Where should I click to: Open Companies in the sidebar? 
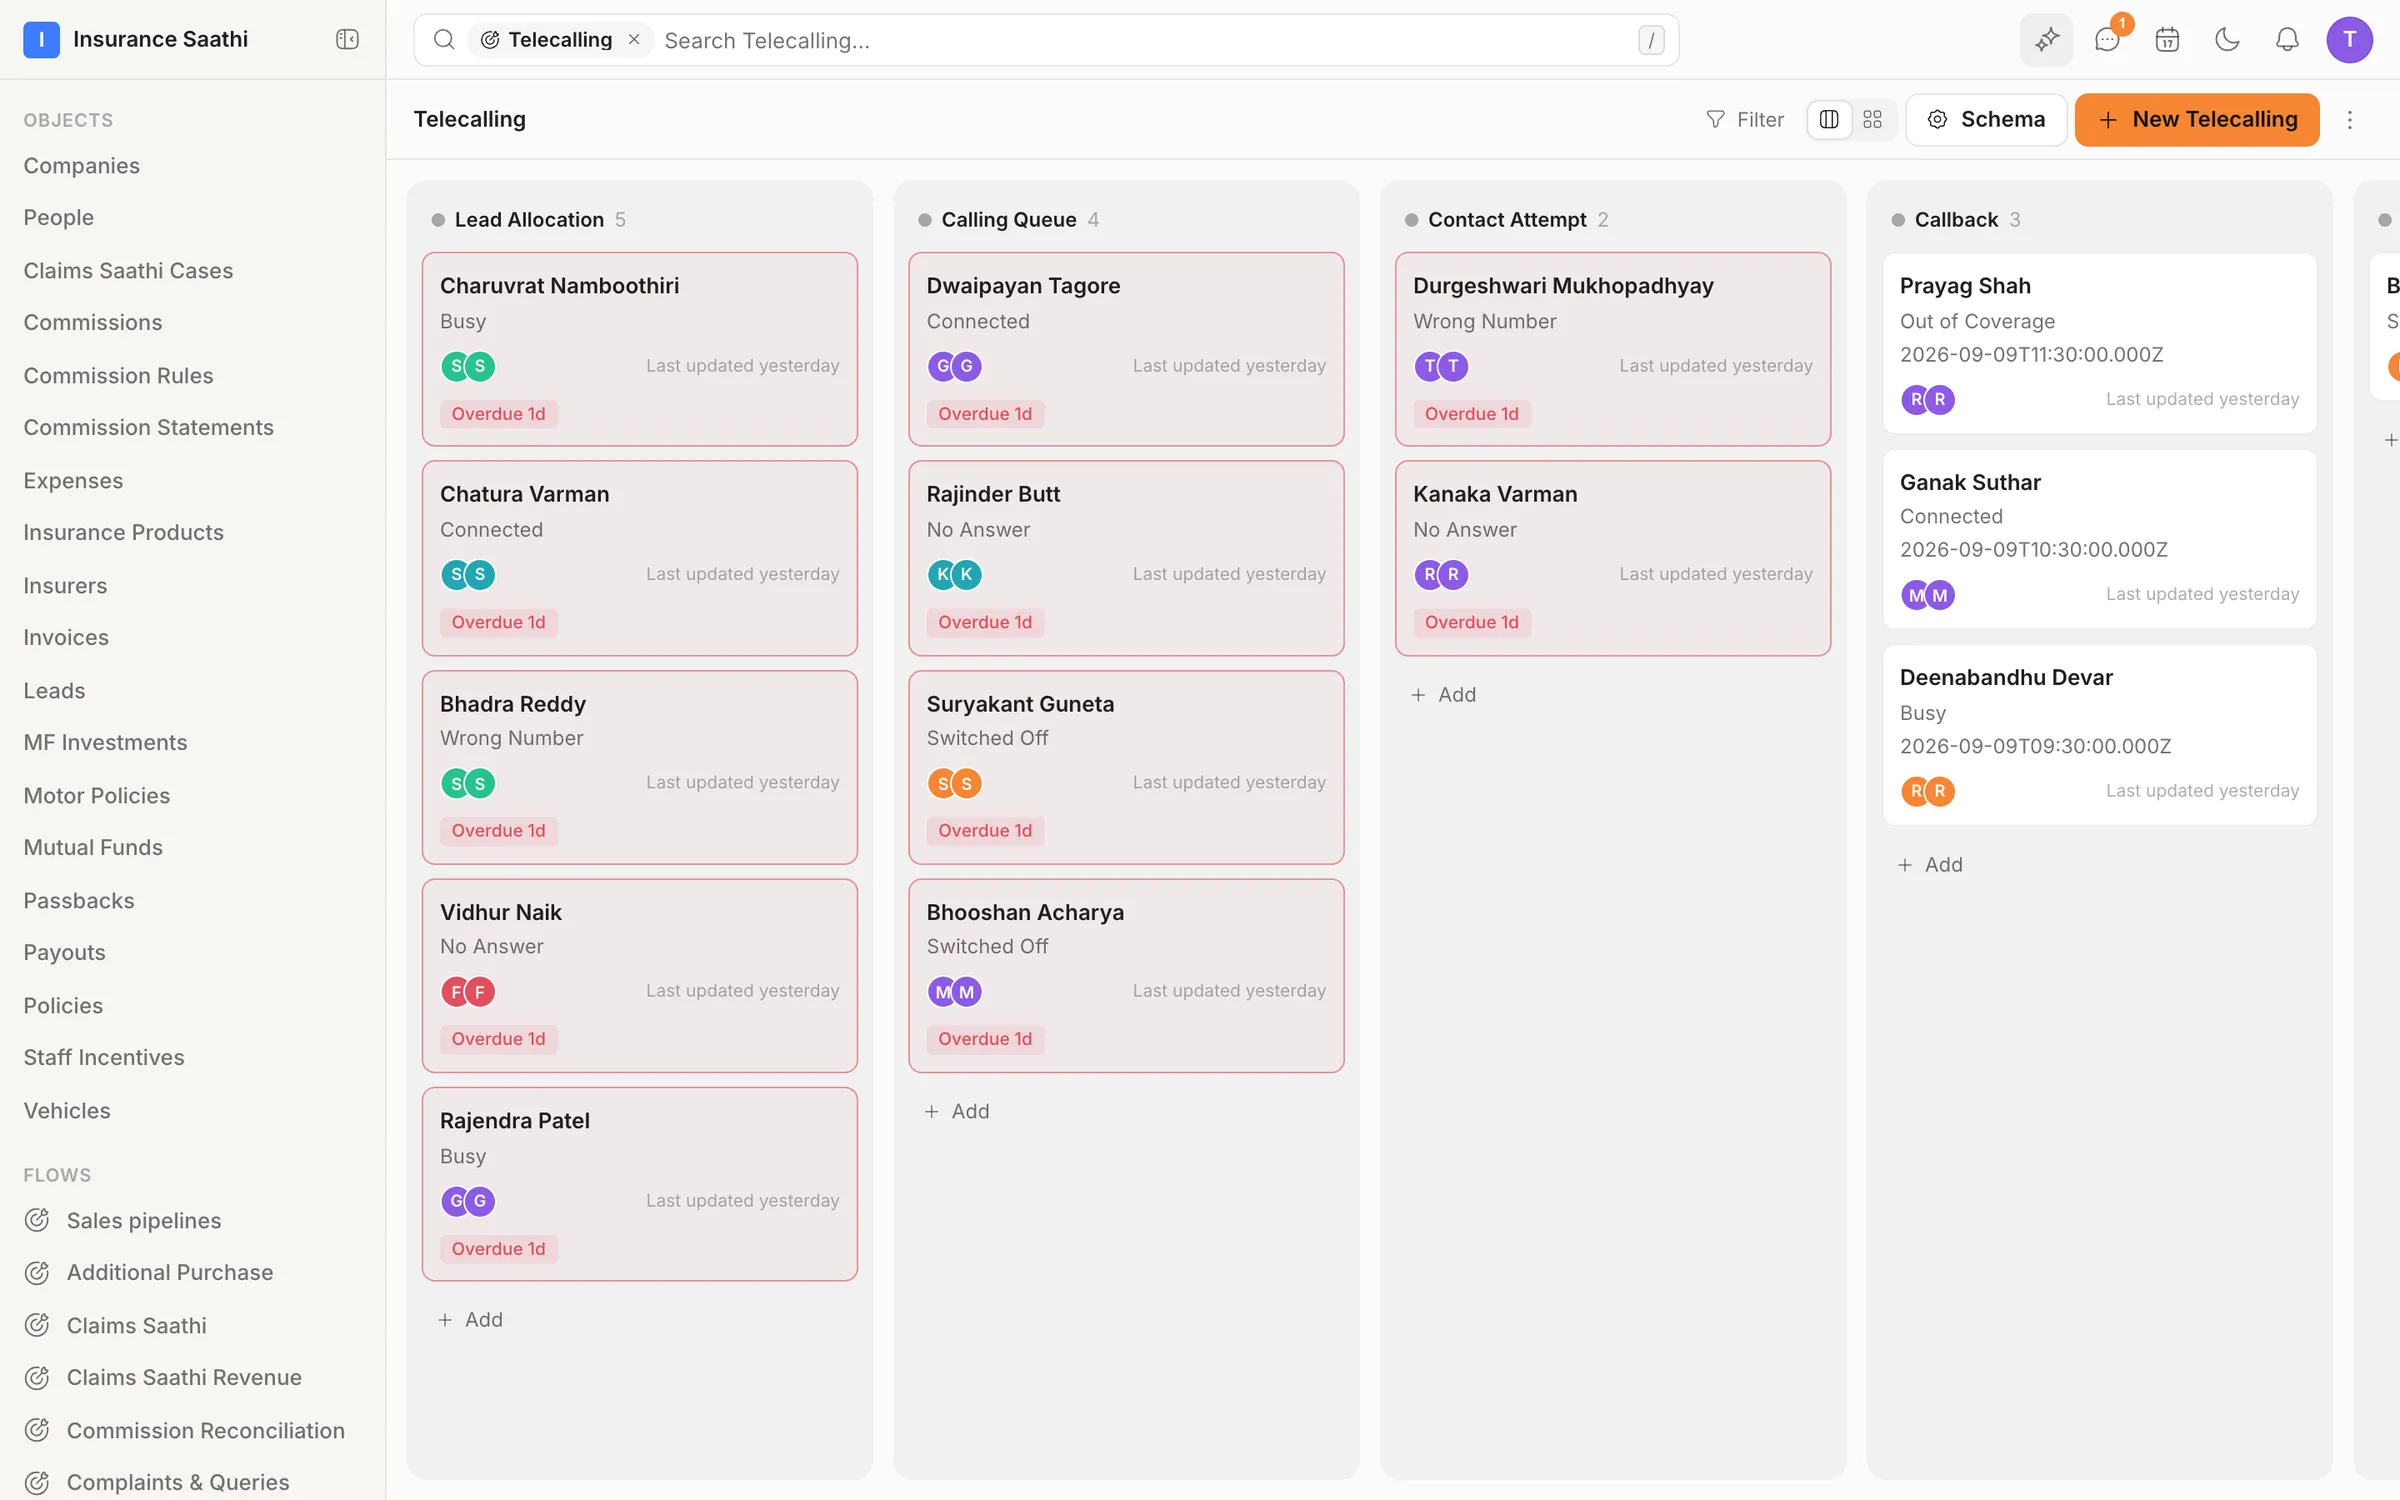[82, 165]
